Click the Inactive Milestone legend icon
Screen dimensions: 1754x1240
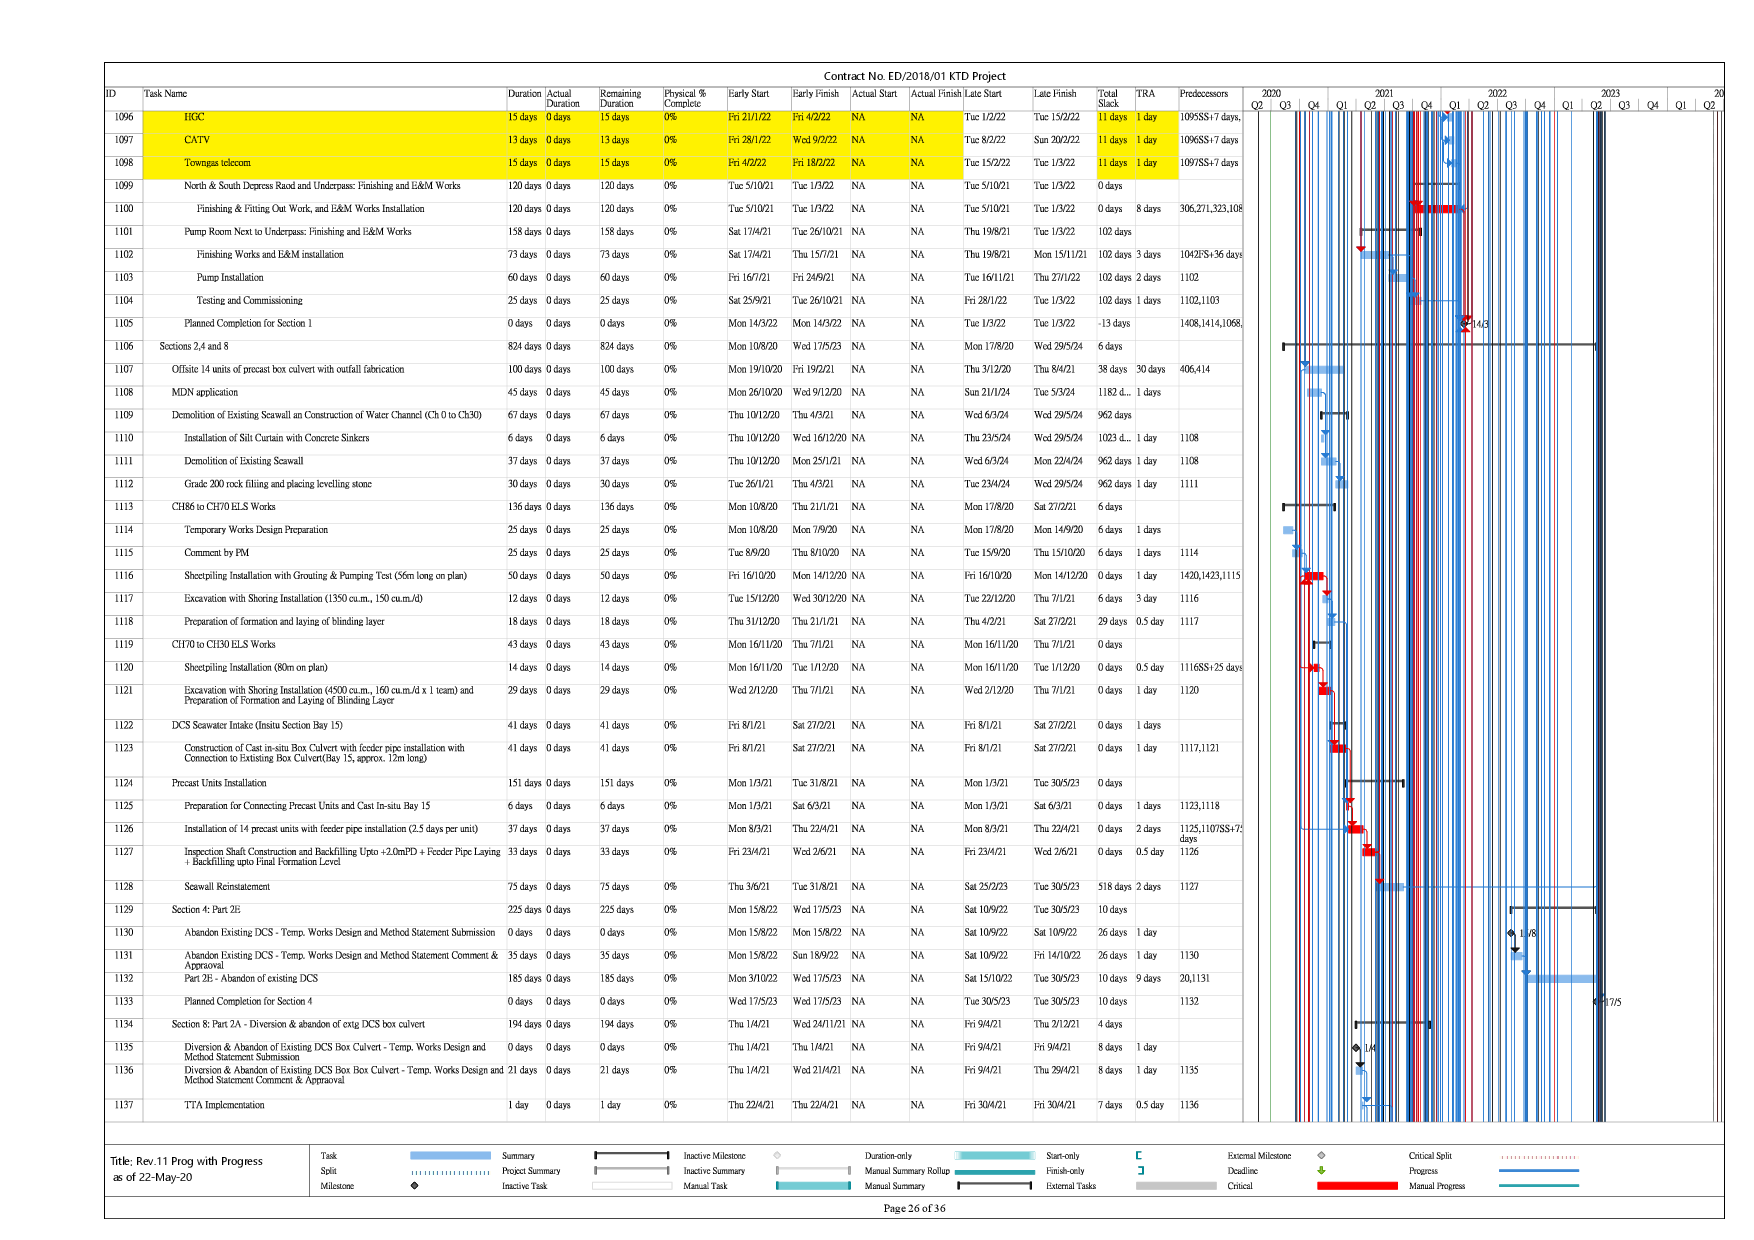pos(777,1156)
